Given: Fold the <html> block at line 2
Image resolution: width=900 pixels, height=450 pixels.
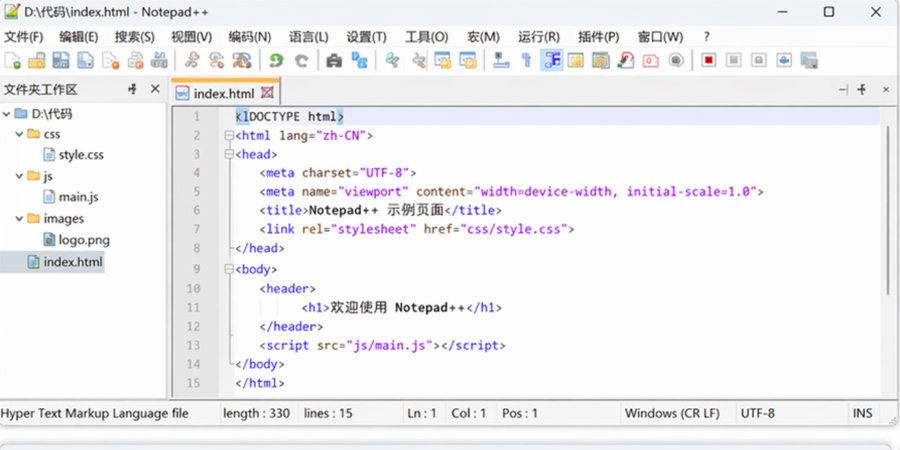Looking at the screenshot, I should pos(230,136).
